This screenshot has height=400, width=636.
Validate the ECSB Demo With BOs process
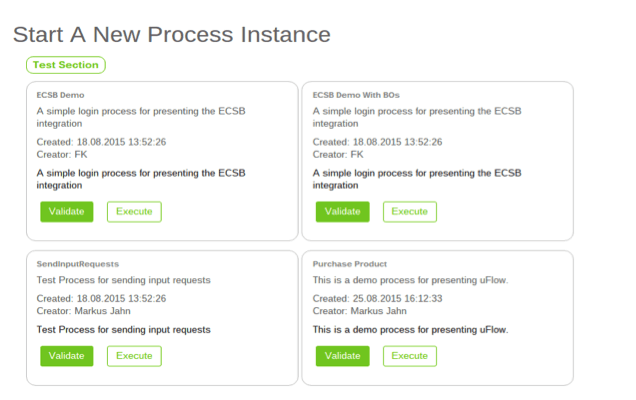point(343,212)
